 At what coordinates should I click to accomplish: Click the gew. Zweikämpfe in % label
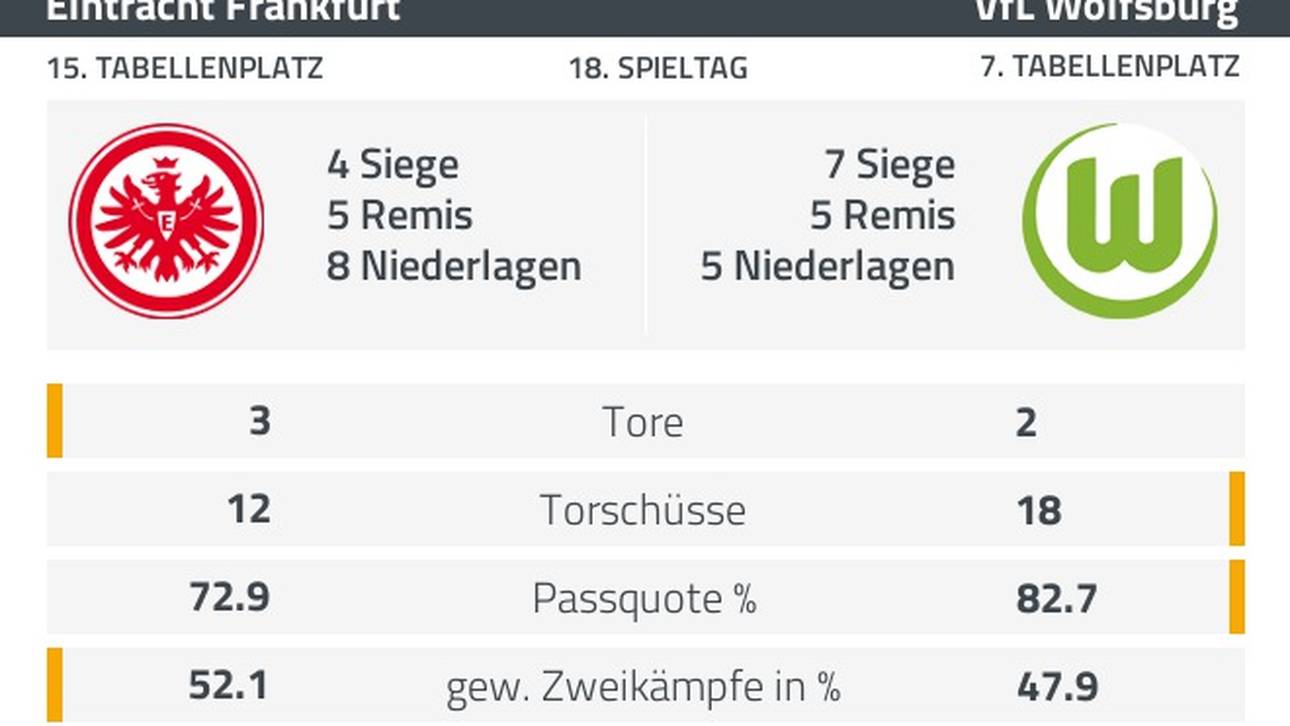[x=643, y=686]
